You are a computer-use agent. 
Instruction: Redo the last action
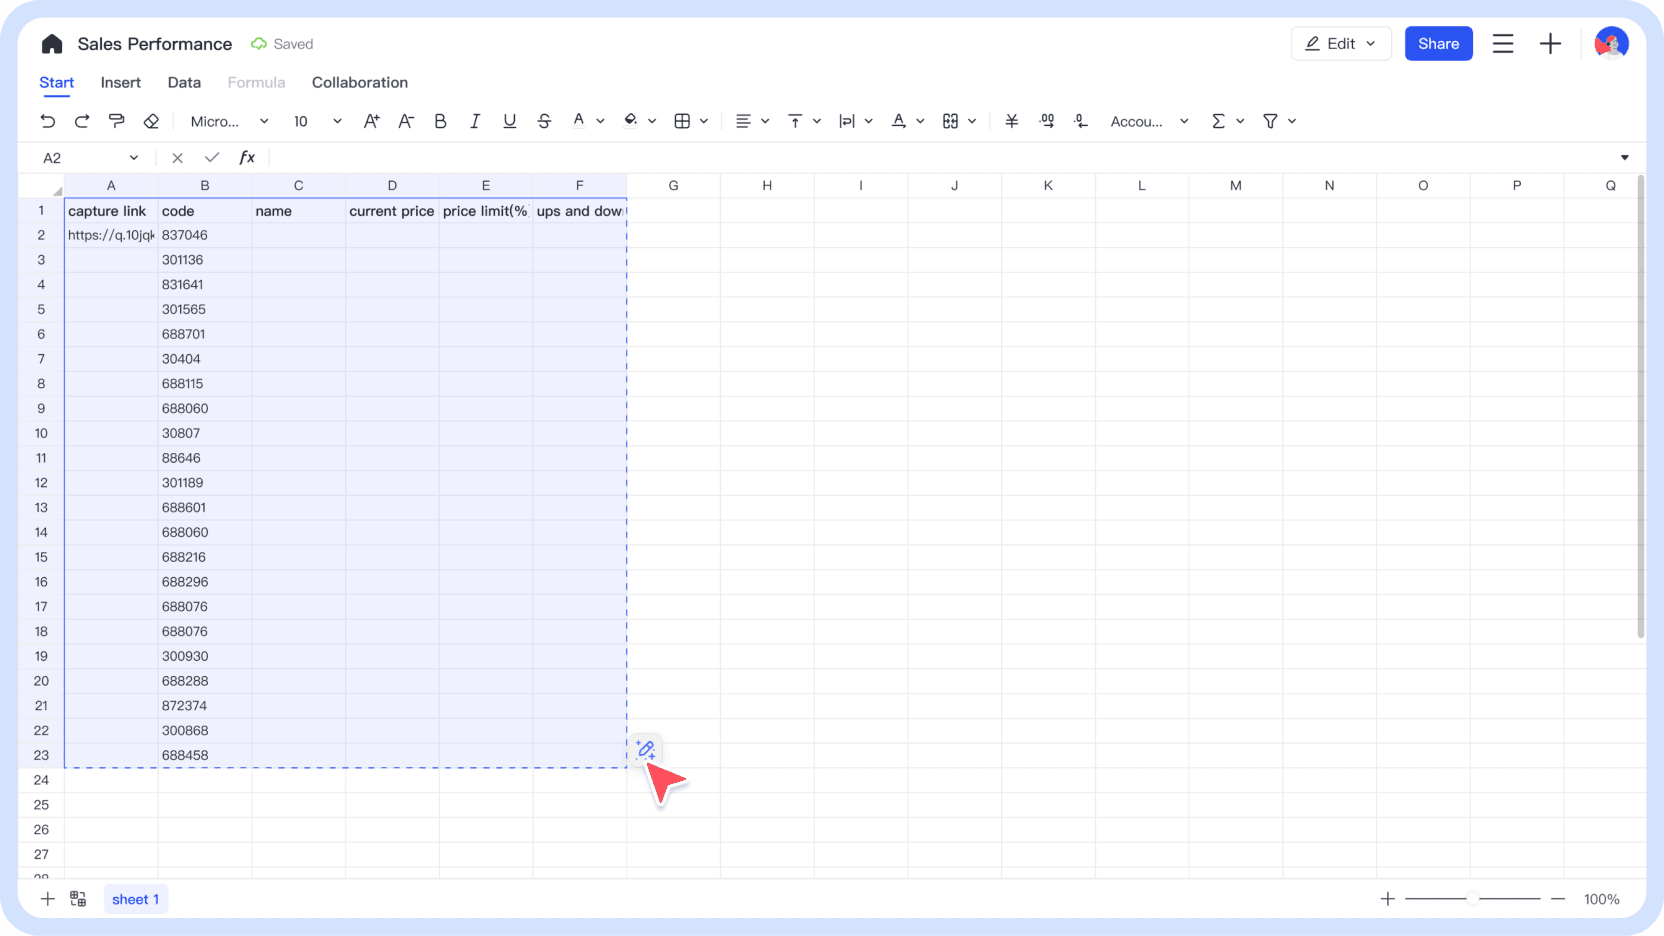(82, 121)
